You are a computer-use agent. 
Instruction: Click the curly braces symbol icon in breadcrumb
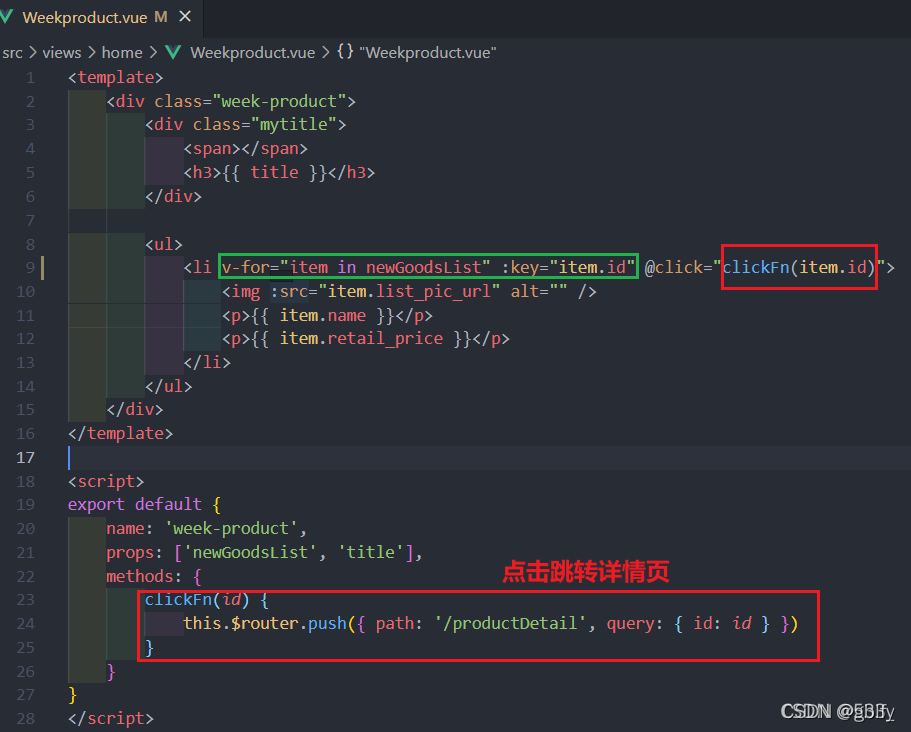[x=345, y=52]
